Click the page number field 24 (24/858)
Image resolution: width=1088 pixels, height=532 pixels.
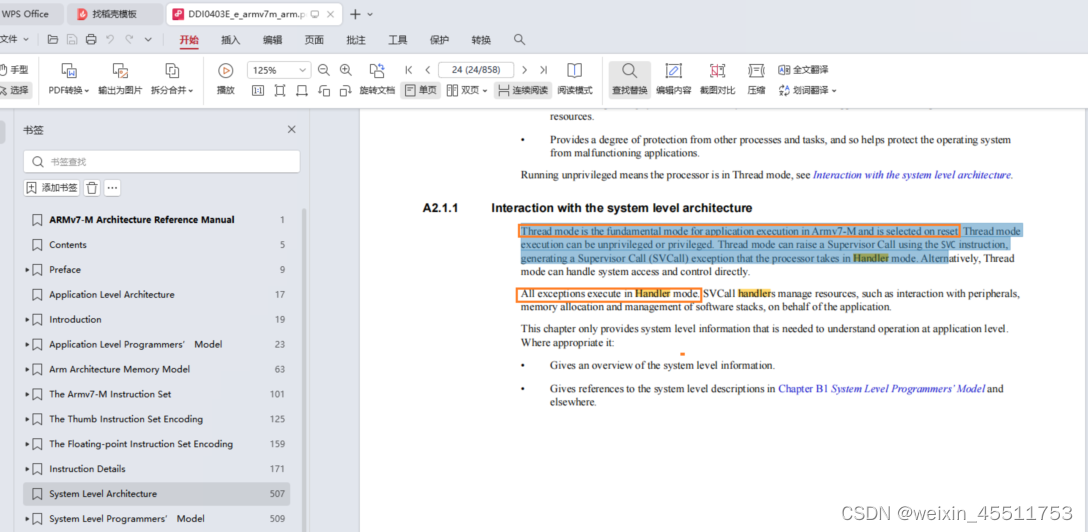pos(476,70)
